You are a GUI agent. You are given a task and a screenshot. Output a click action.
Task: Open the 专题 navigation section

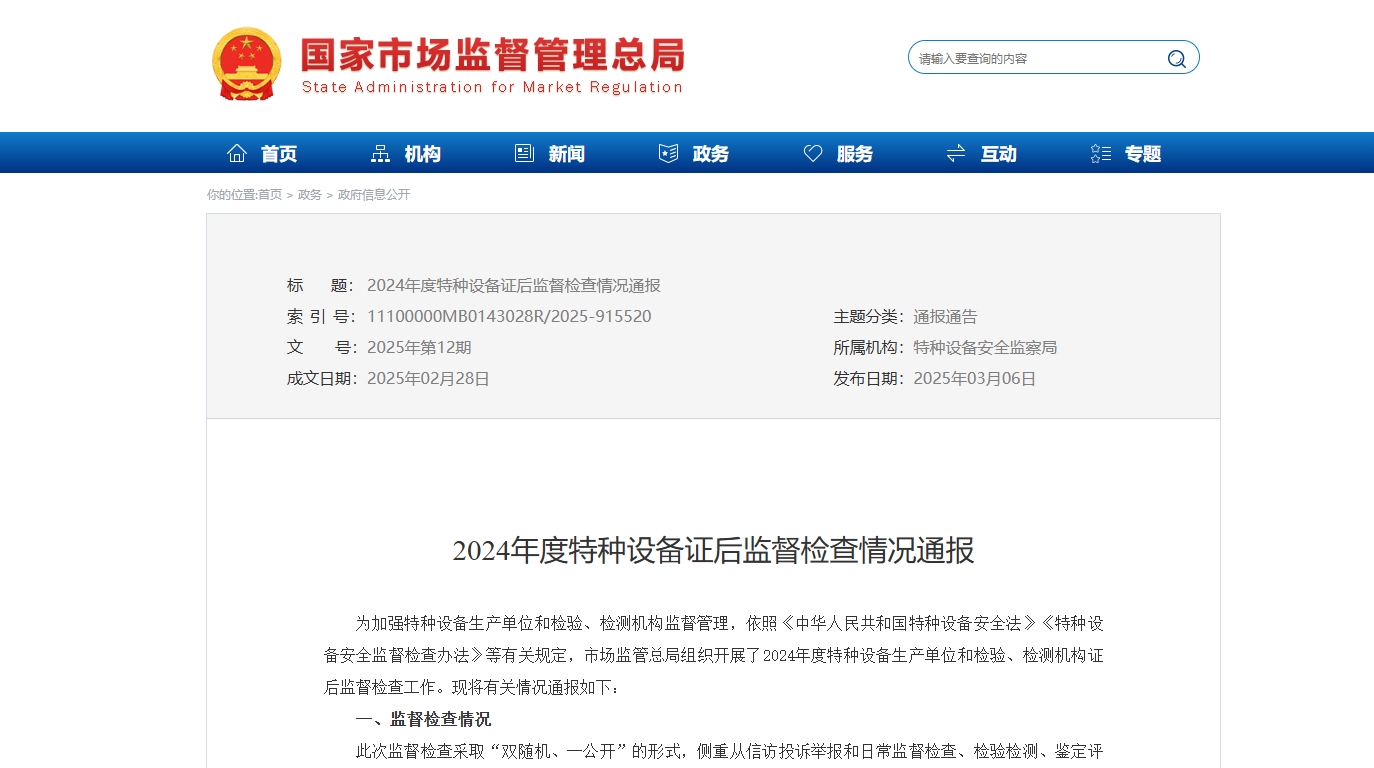[x=1143, y=154]
